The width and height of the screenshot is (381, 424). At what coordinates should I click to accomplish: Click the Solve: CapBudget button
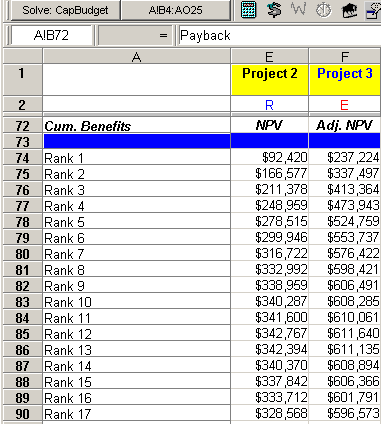[65, 10]
